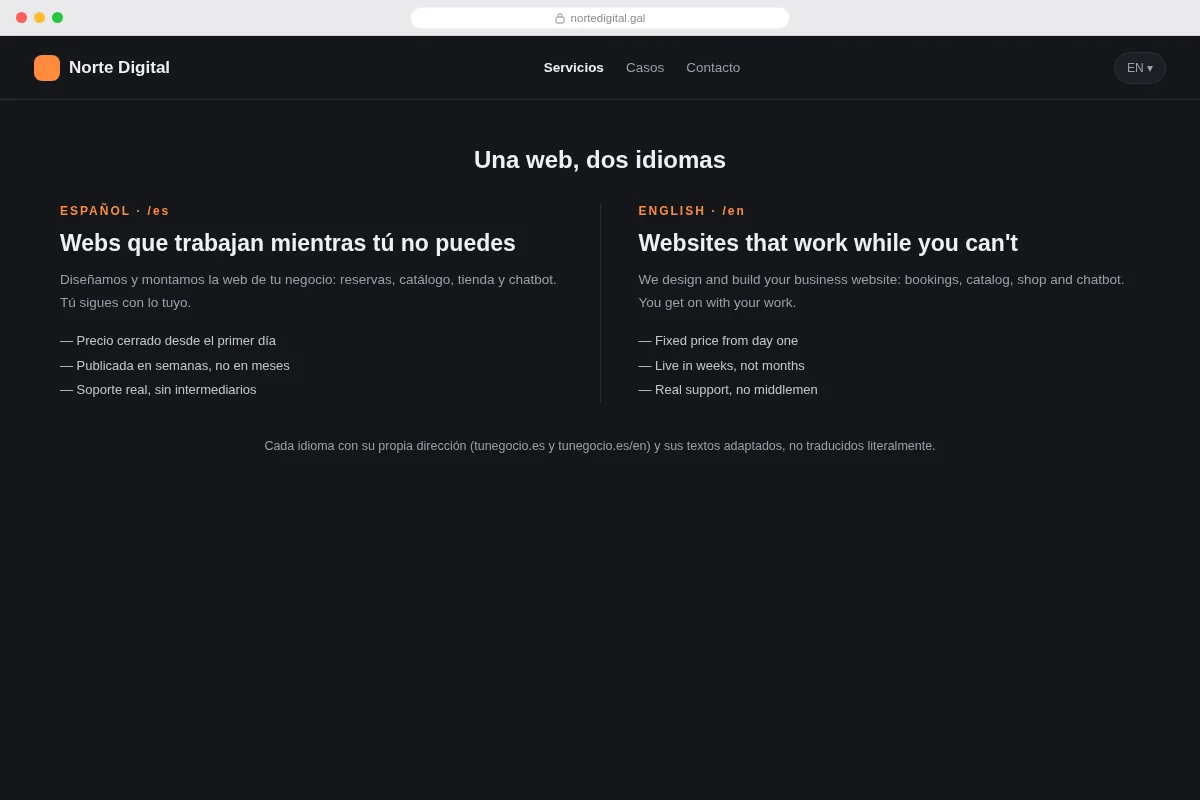1200x800 pixels.
Task: Click the orange Norte Digital logo icon
Action: click(x=47, y=68)
